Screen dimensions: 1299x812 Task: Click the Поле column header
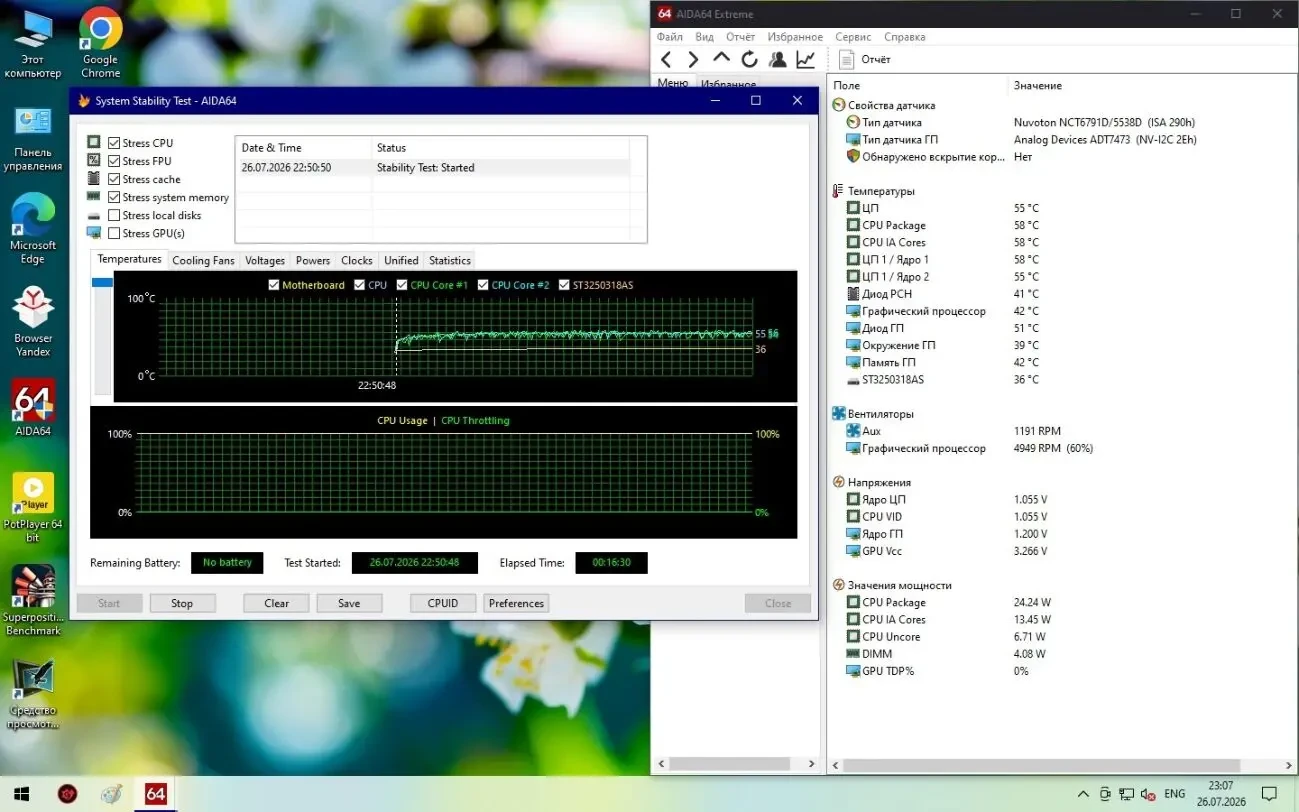pyautogui.click(x=847, y=86)
